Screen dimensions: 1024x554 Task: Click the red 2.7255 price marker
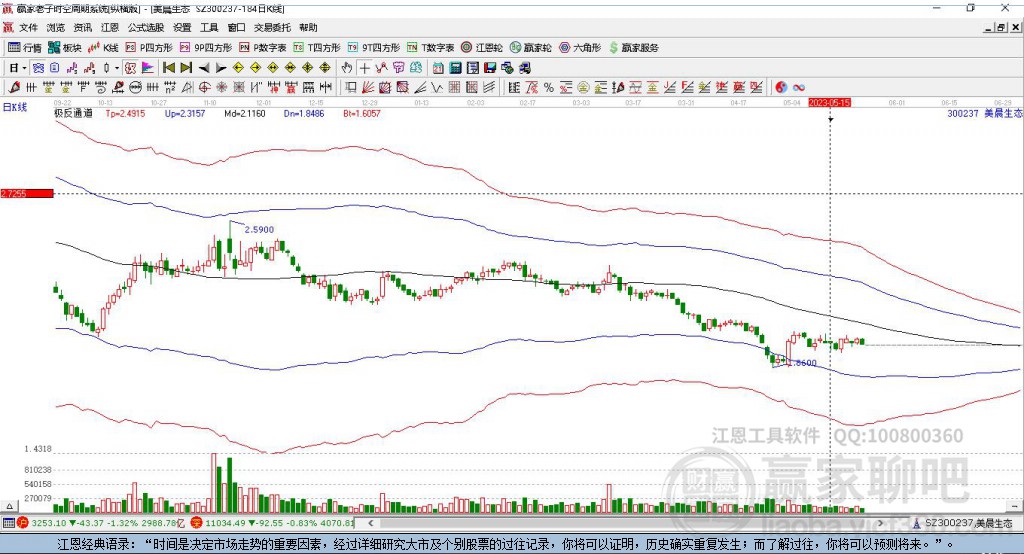pos(27,193)
